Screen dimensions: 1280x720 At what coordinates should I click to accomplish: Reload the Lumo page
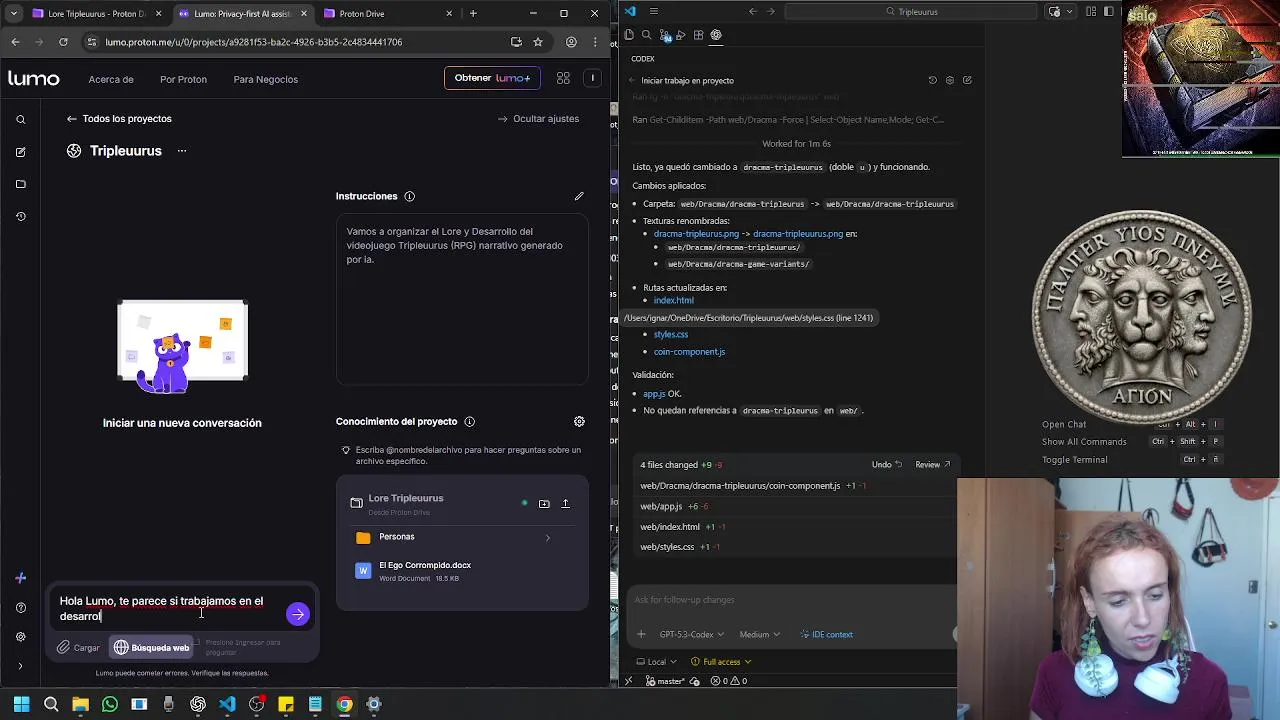tap(63, 42)
